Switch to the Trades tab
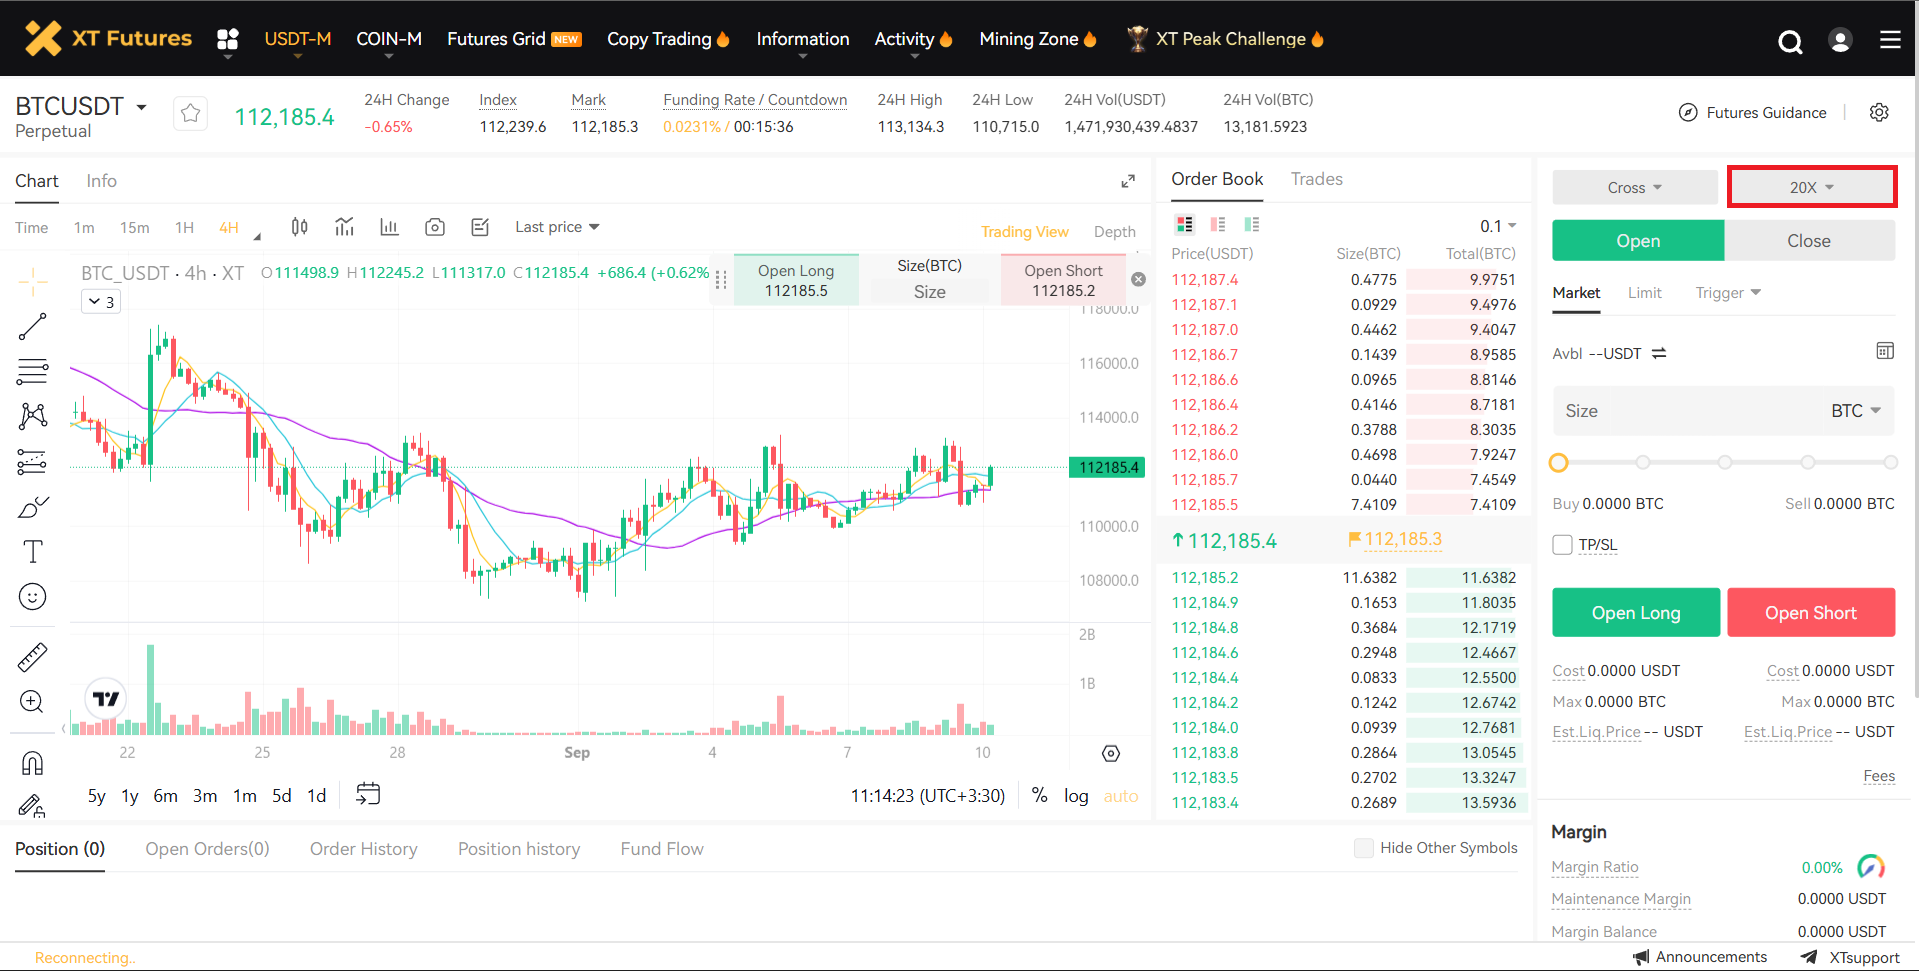The height and width of the screenshot is (971, 1919). click(1316, 179)
